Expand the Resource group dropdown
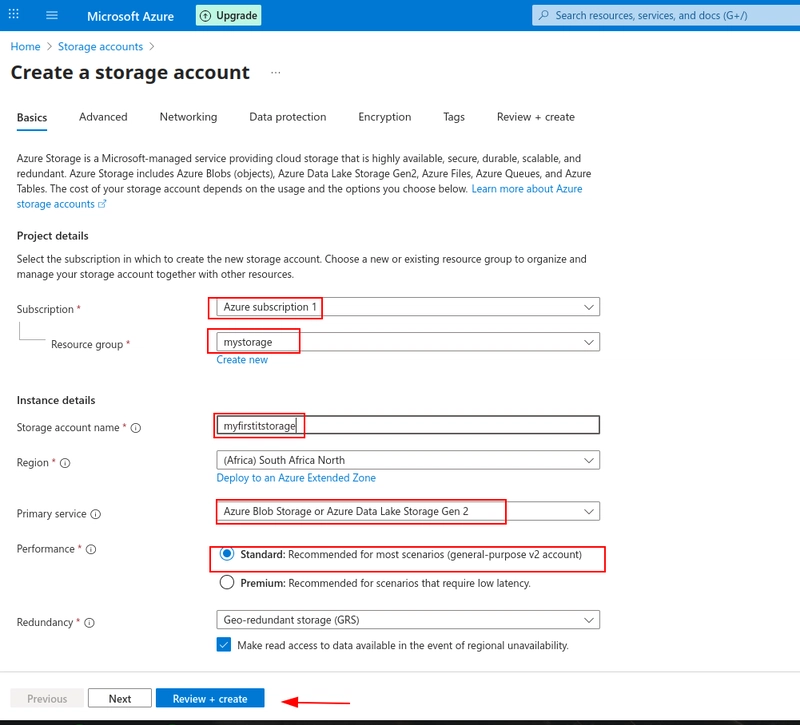This screenshot has width=800, height=725. (408, 342)
